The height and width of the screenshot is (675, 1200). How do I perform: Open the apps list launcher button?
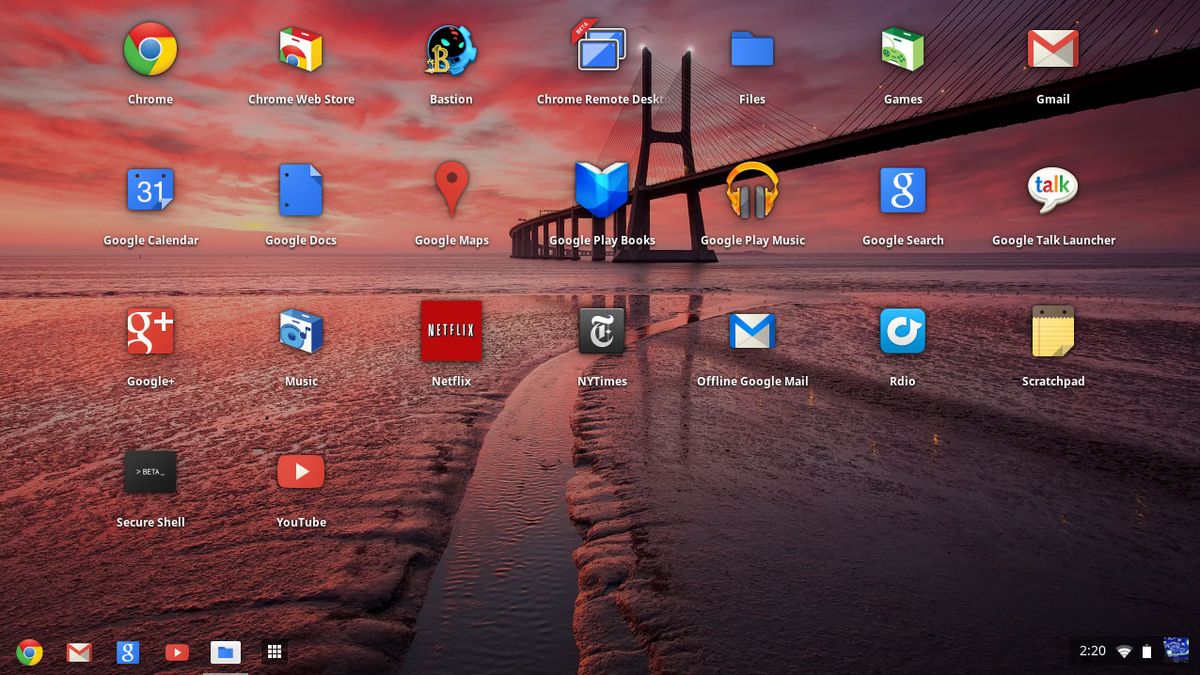273,651
